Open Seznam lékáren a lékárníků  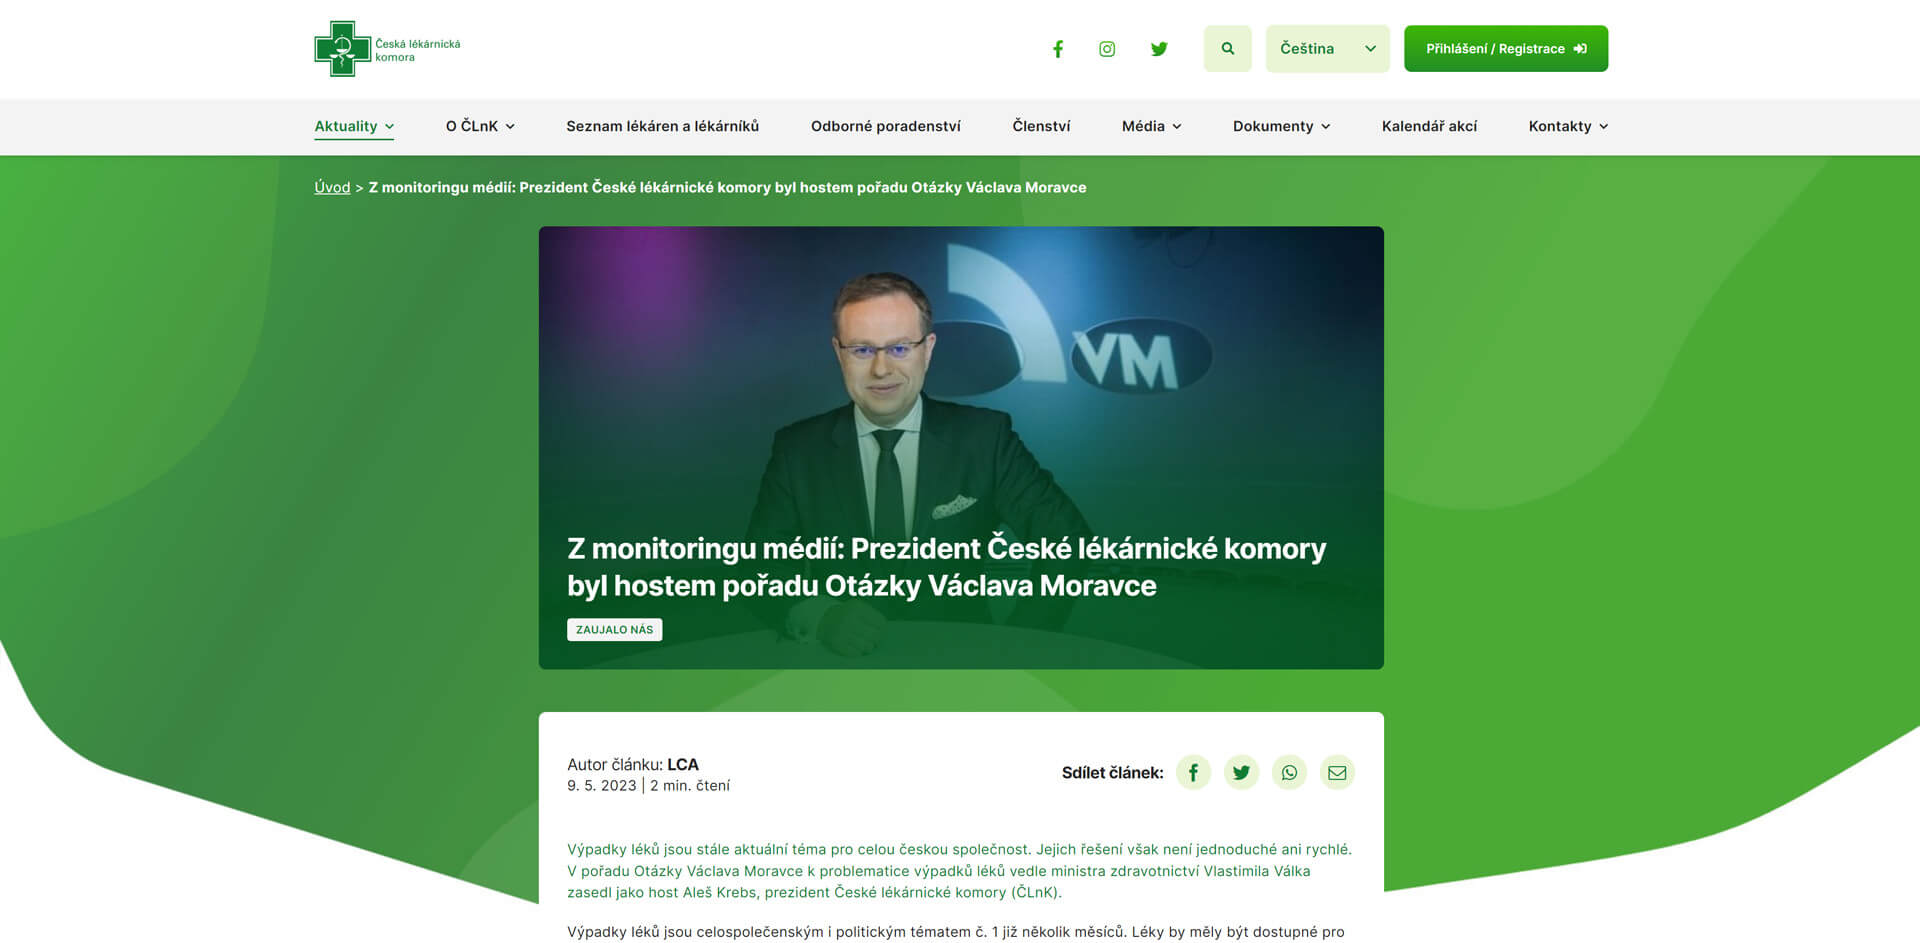pyautogui.click(x=662, y=126)
